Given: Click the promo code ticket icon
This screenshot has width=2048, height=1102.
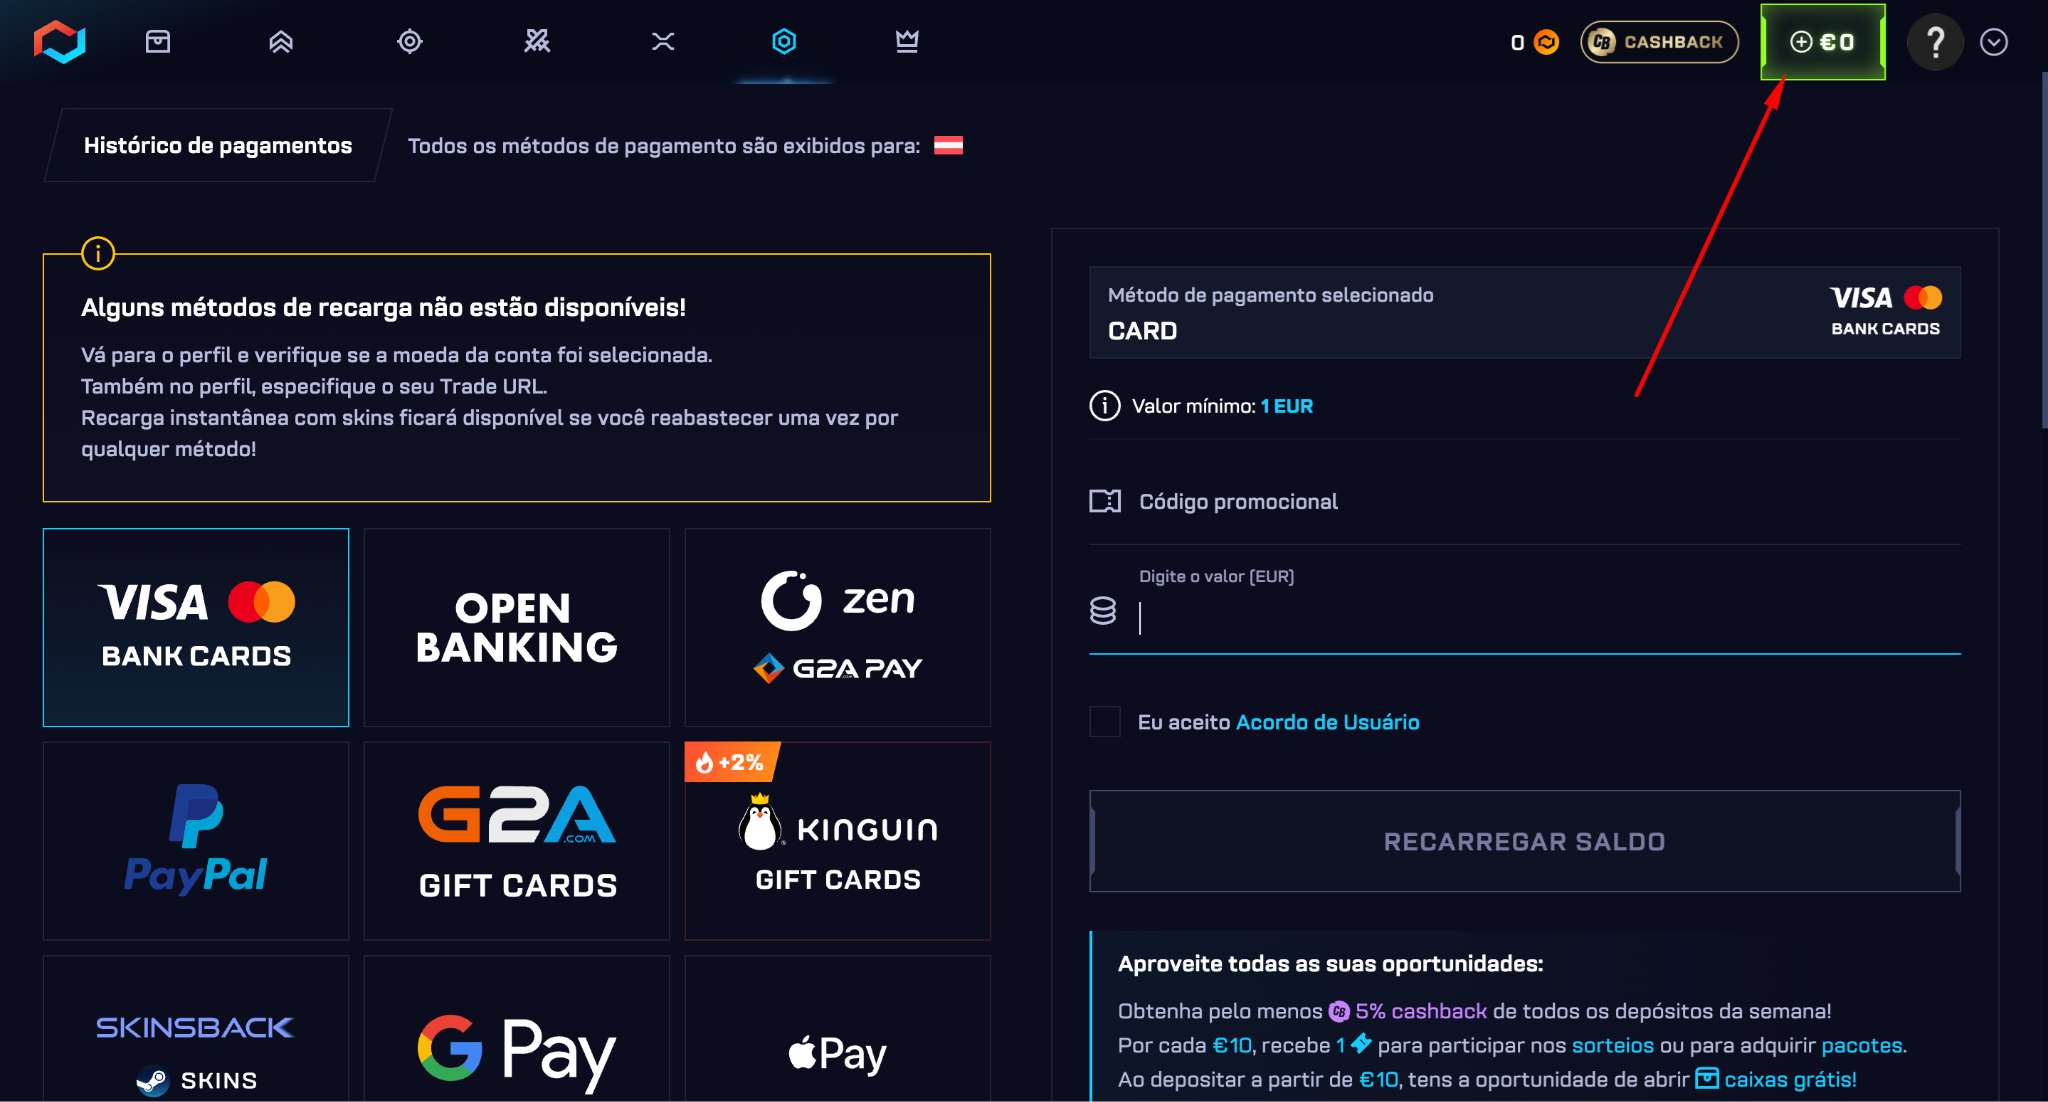Looking at the screenshot, I should pos(1105,501).
